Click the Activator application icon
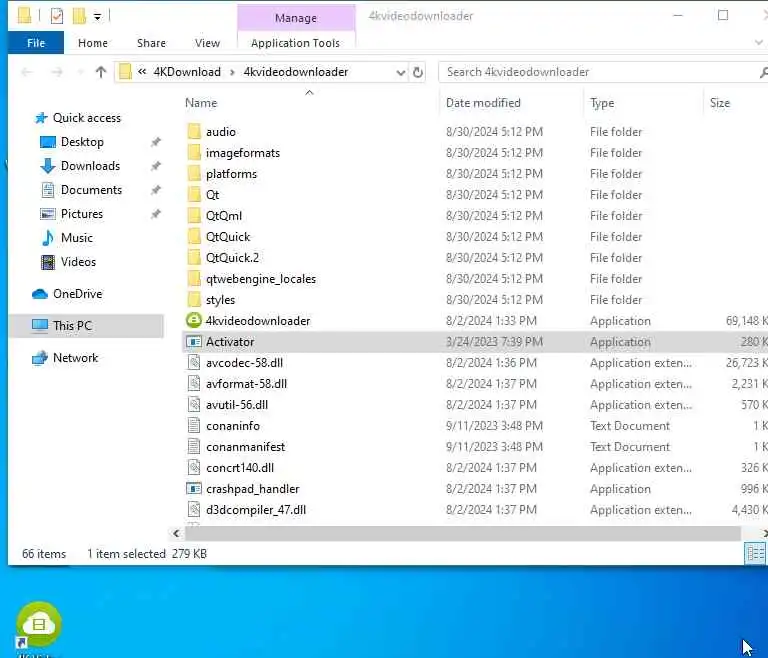Screen dimensions: 768x658 (x=194, y=341)
